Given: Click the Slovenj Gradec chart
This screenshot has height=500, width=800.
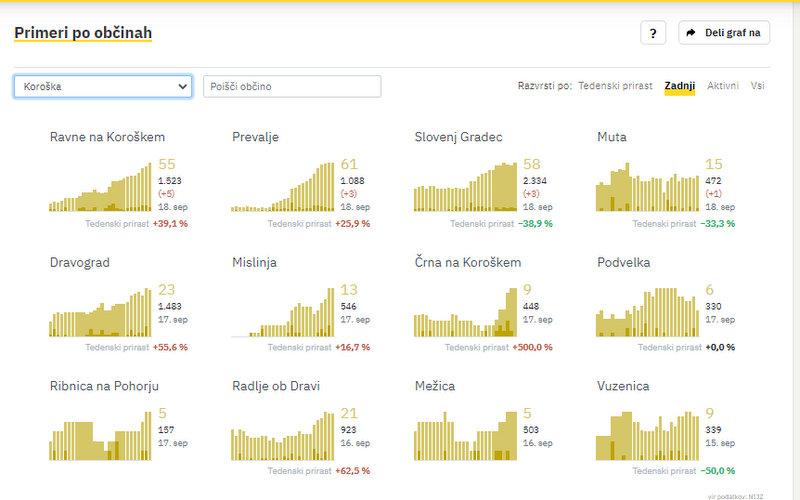Looking at the screenshot, I should pyautogui.click(x=466, y=187).
